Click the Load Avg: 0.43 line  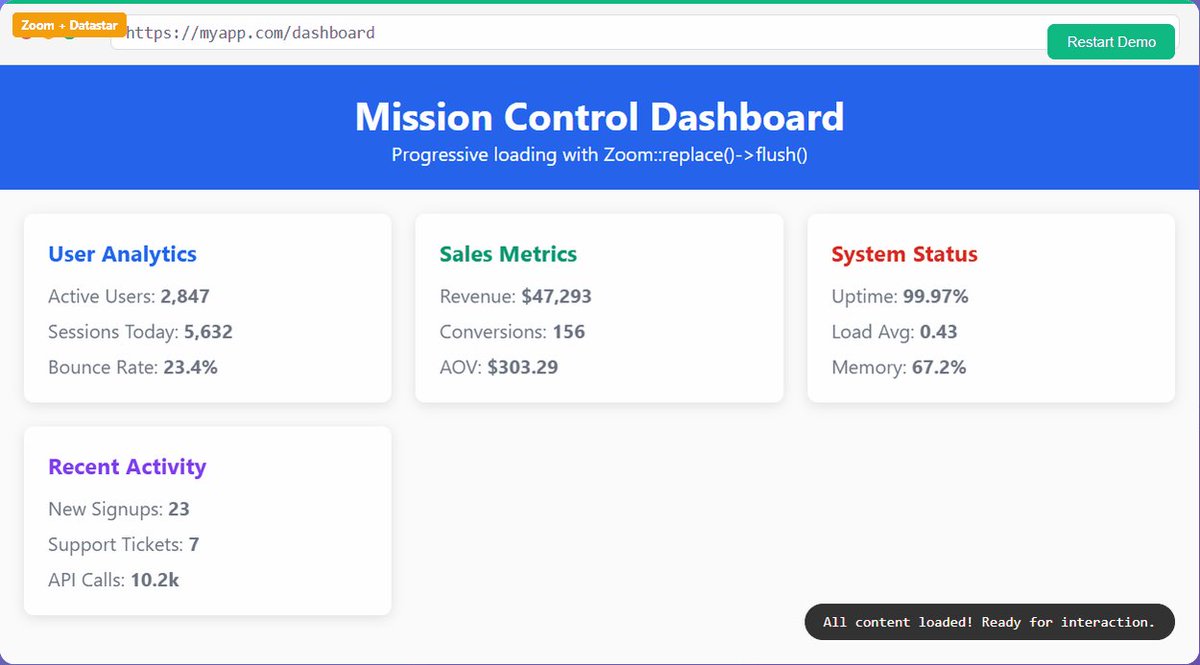[894, 332]
